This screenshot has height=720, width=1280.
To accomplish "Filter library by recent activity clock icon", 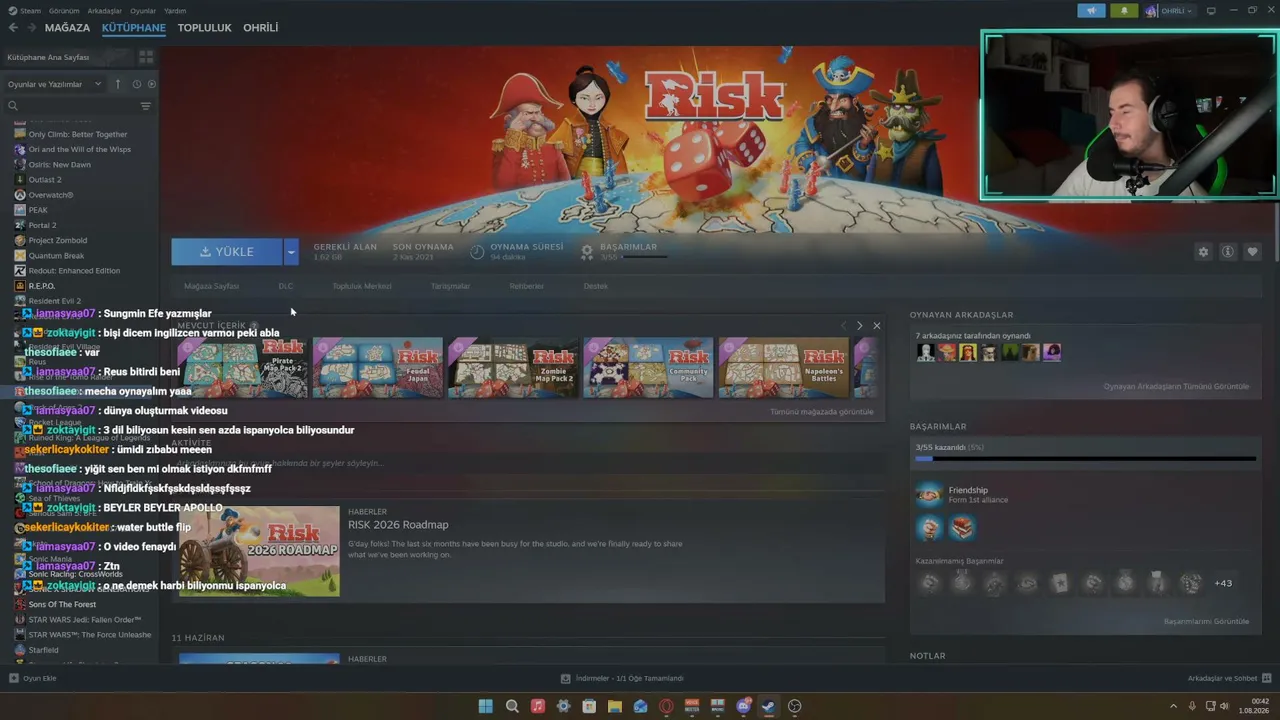I will coord(137,84).
